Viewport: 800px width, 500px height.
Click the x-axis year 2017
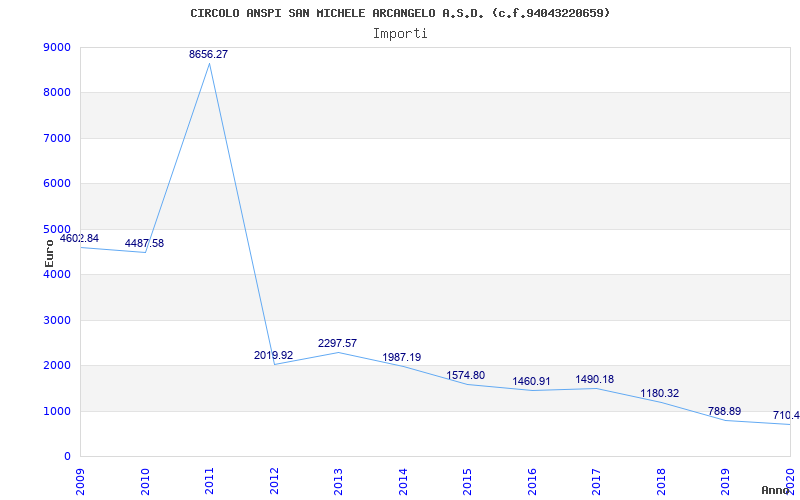[x=596, y=482]
